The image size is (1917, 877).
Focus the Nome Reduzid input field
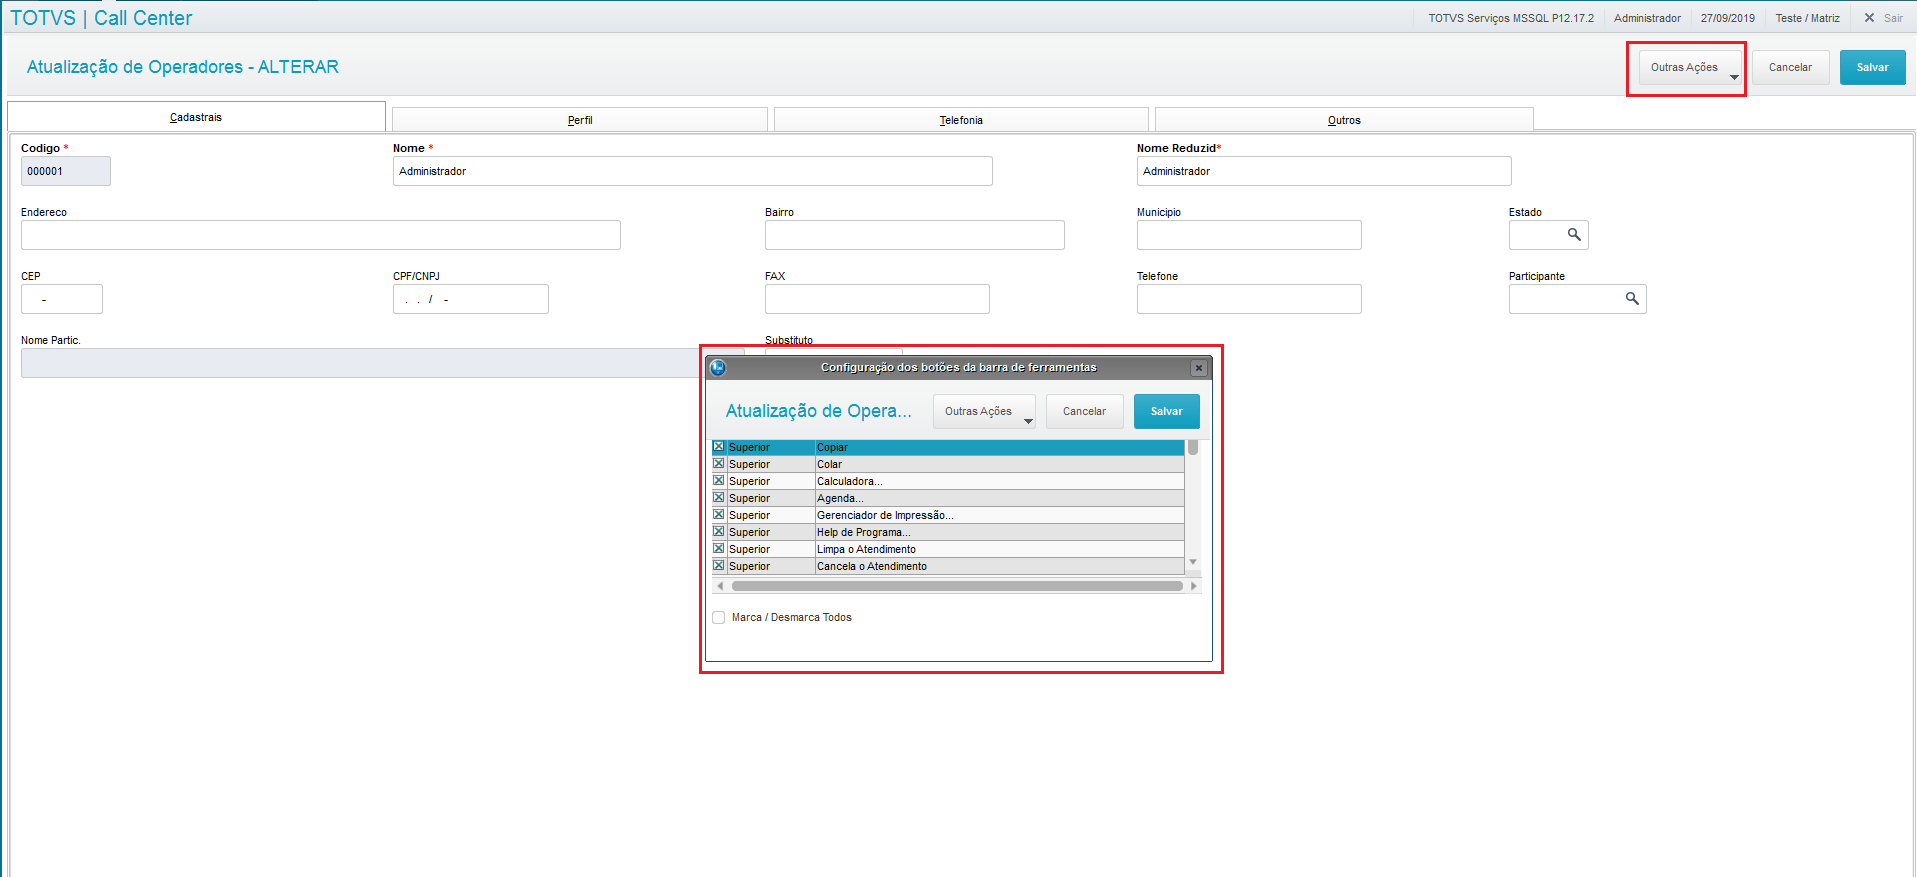(x=1324, y=171)
